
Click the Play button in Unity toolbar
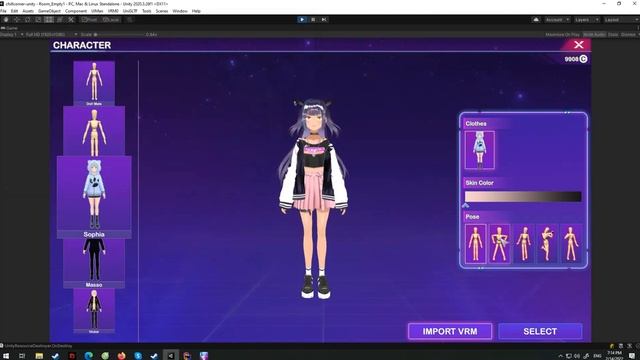coord(302,20)
